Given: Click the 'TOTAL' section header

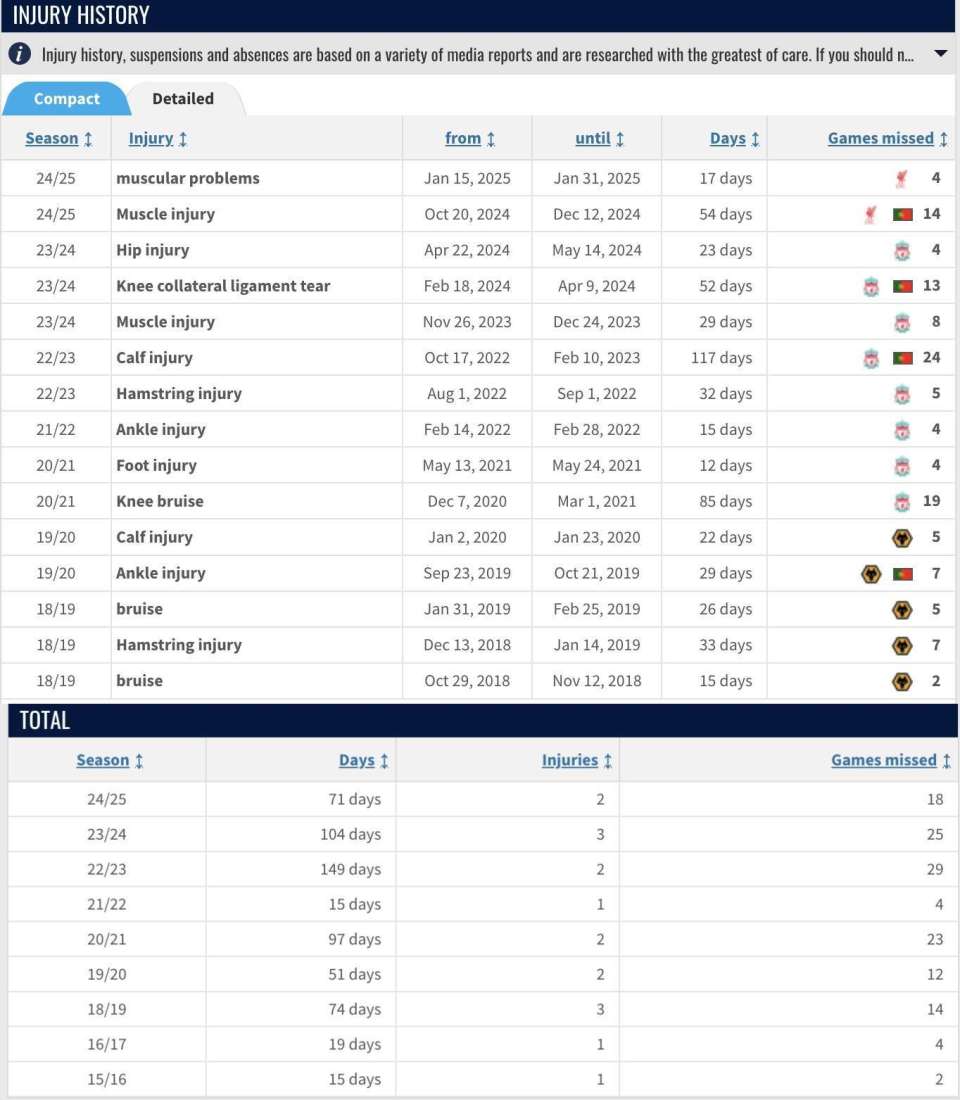Looking at the screenshot, I should 44,720.
